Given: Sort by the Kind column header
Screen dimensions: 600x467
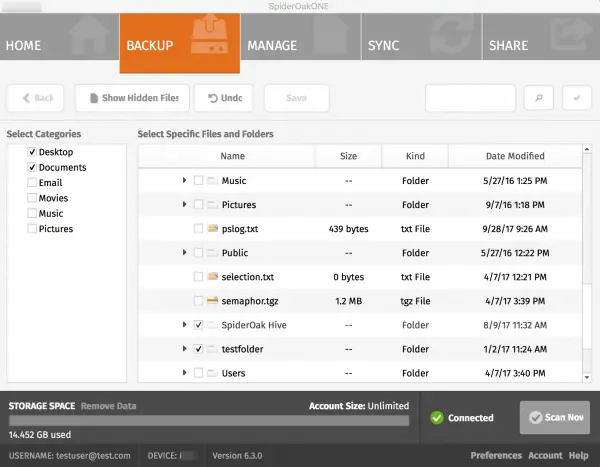Looking at the screenshot, I should click(415, 156).
